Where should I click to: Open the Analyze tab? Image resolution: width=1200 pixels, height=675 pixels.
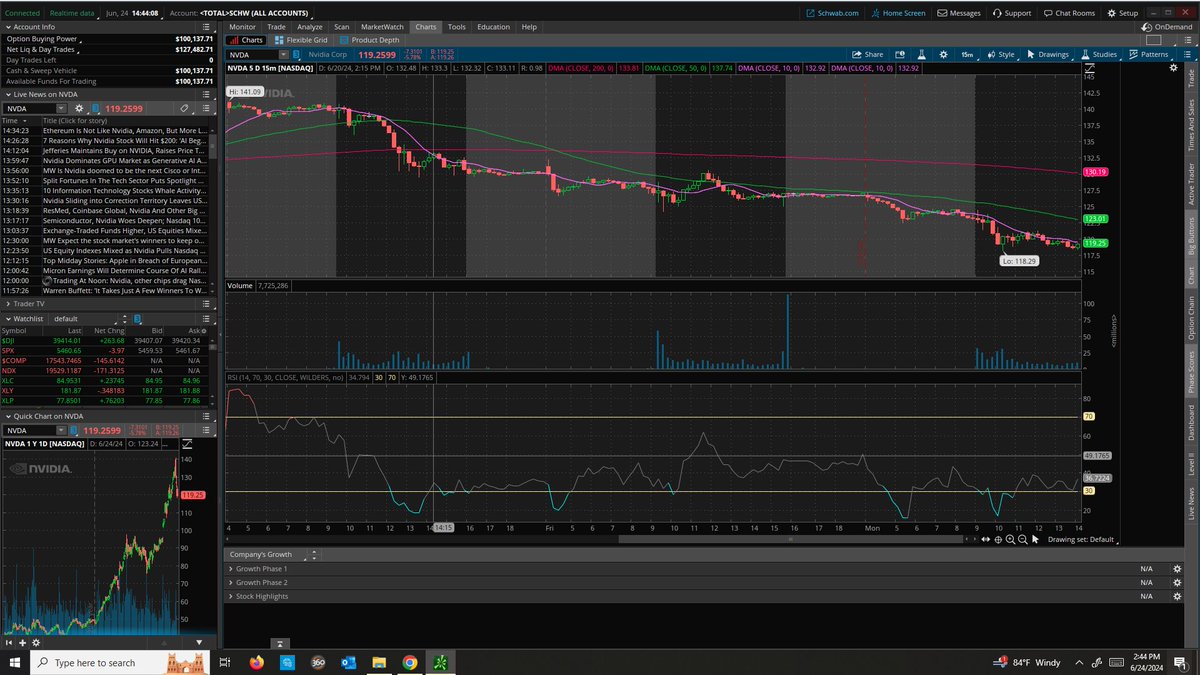(310, 27)
